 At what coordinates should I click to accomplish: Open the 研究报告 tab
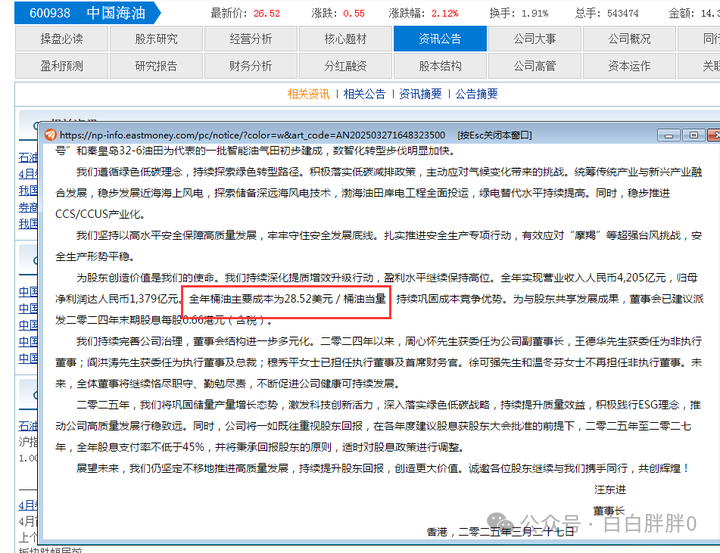coord(156,66)
